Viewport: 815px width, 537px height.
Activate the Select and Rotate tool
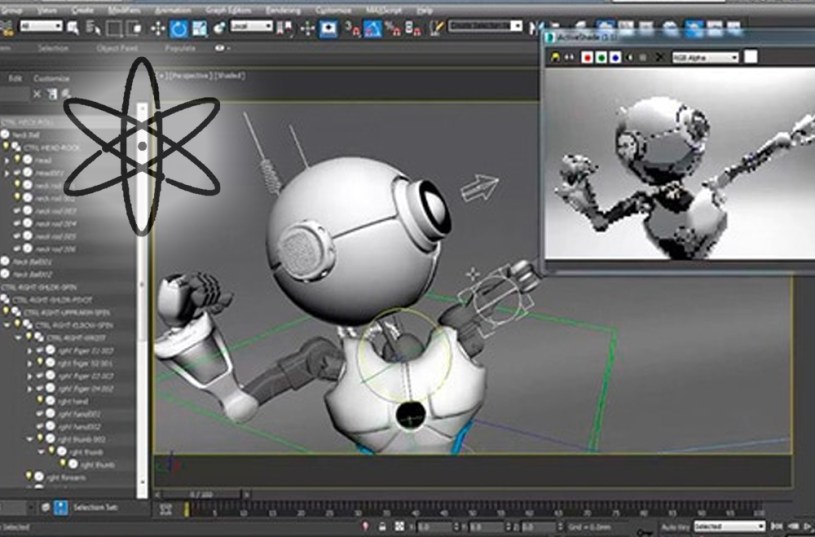click(x=180, y=27)
